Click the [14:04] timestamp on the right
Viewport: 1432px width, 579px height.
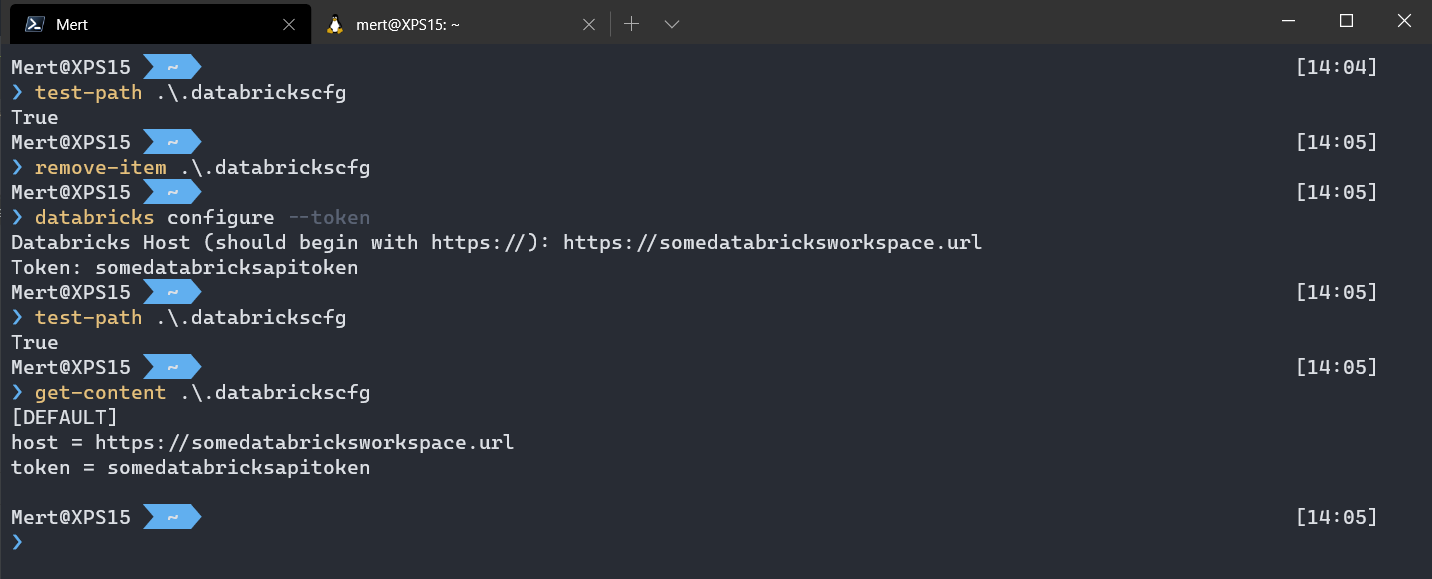(x=1336, y=66)
